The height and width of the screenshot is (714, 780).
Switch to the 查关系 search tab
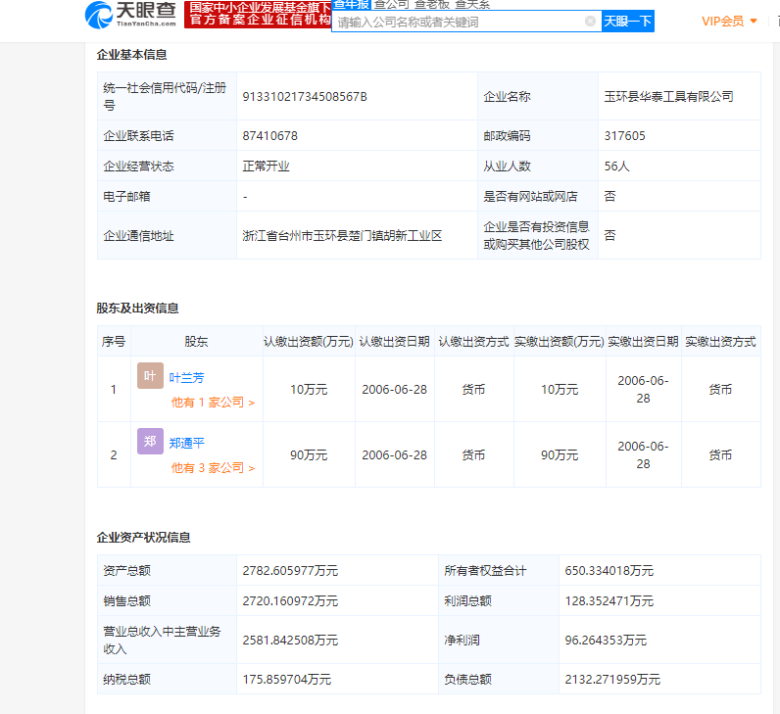[472, 5]
